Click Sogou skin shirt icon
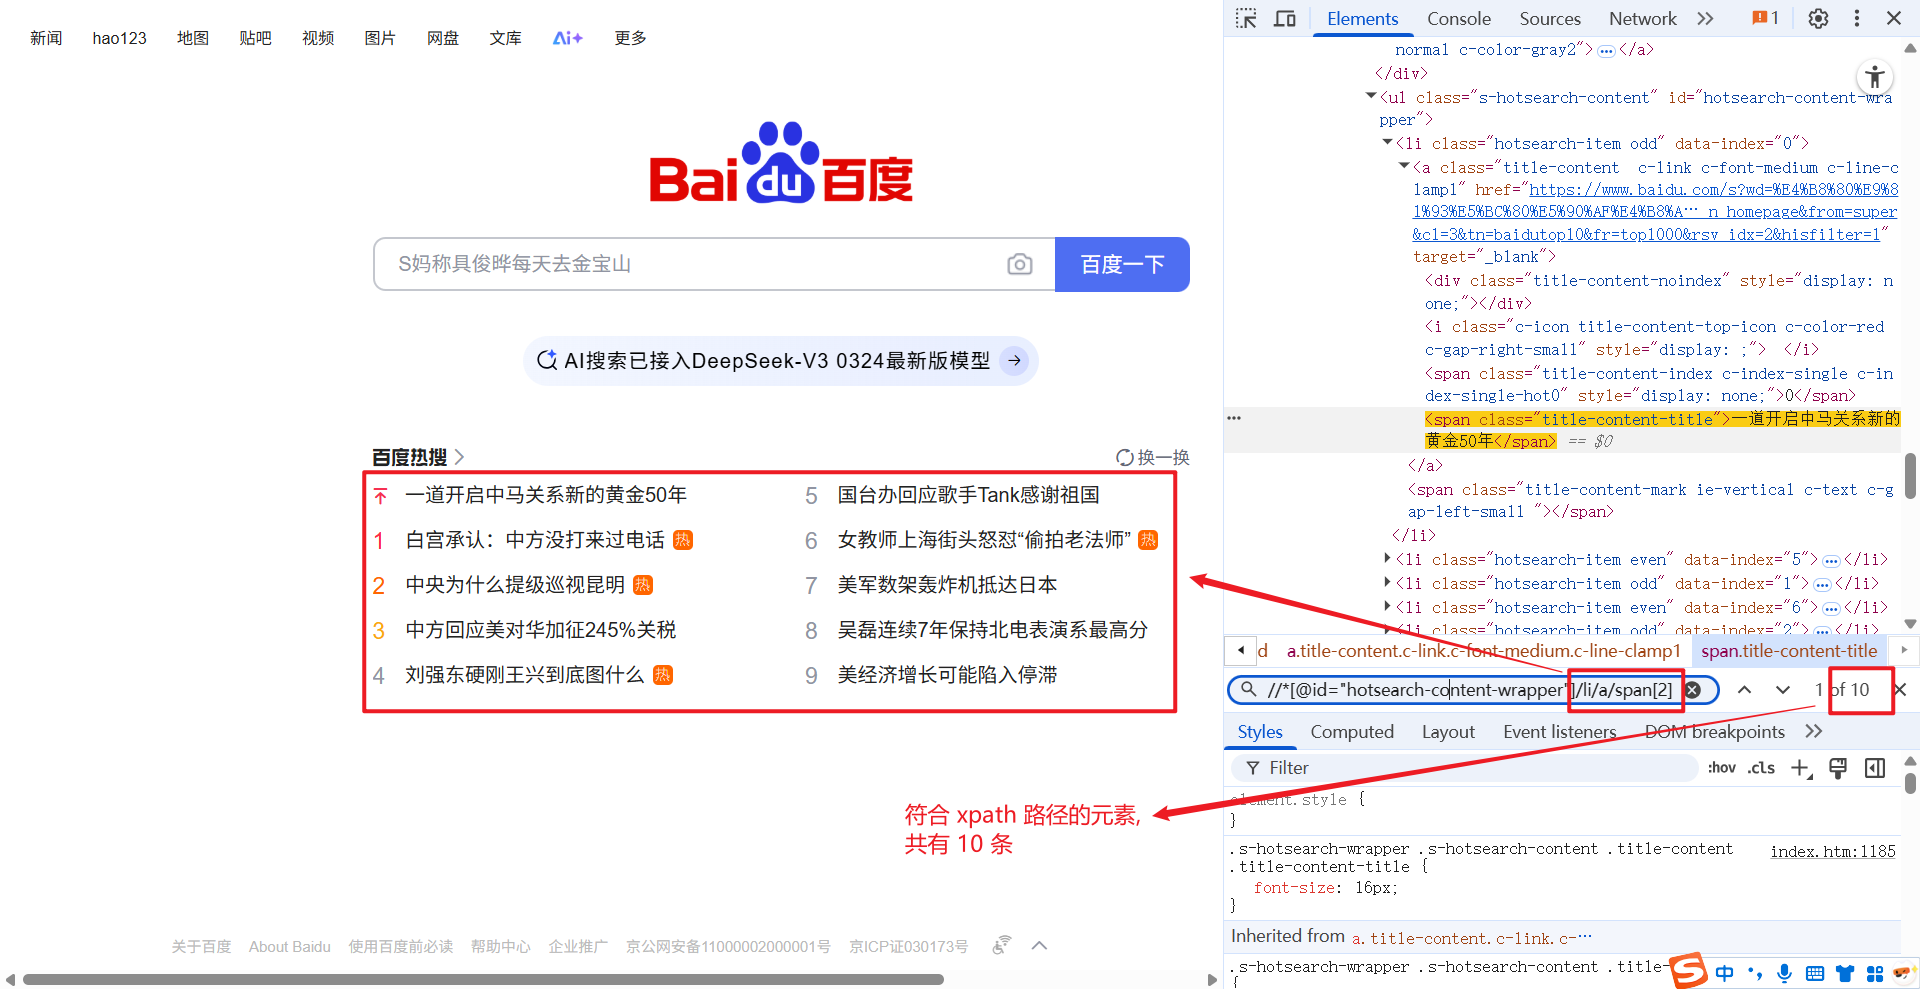 pos(1845,973)
